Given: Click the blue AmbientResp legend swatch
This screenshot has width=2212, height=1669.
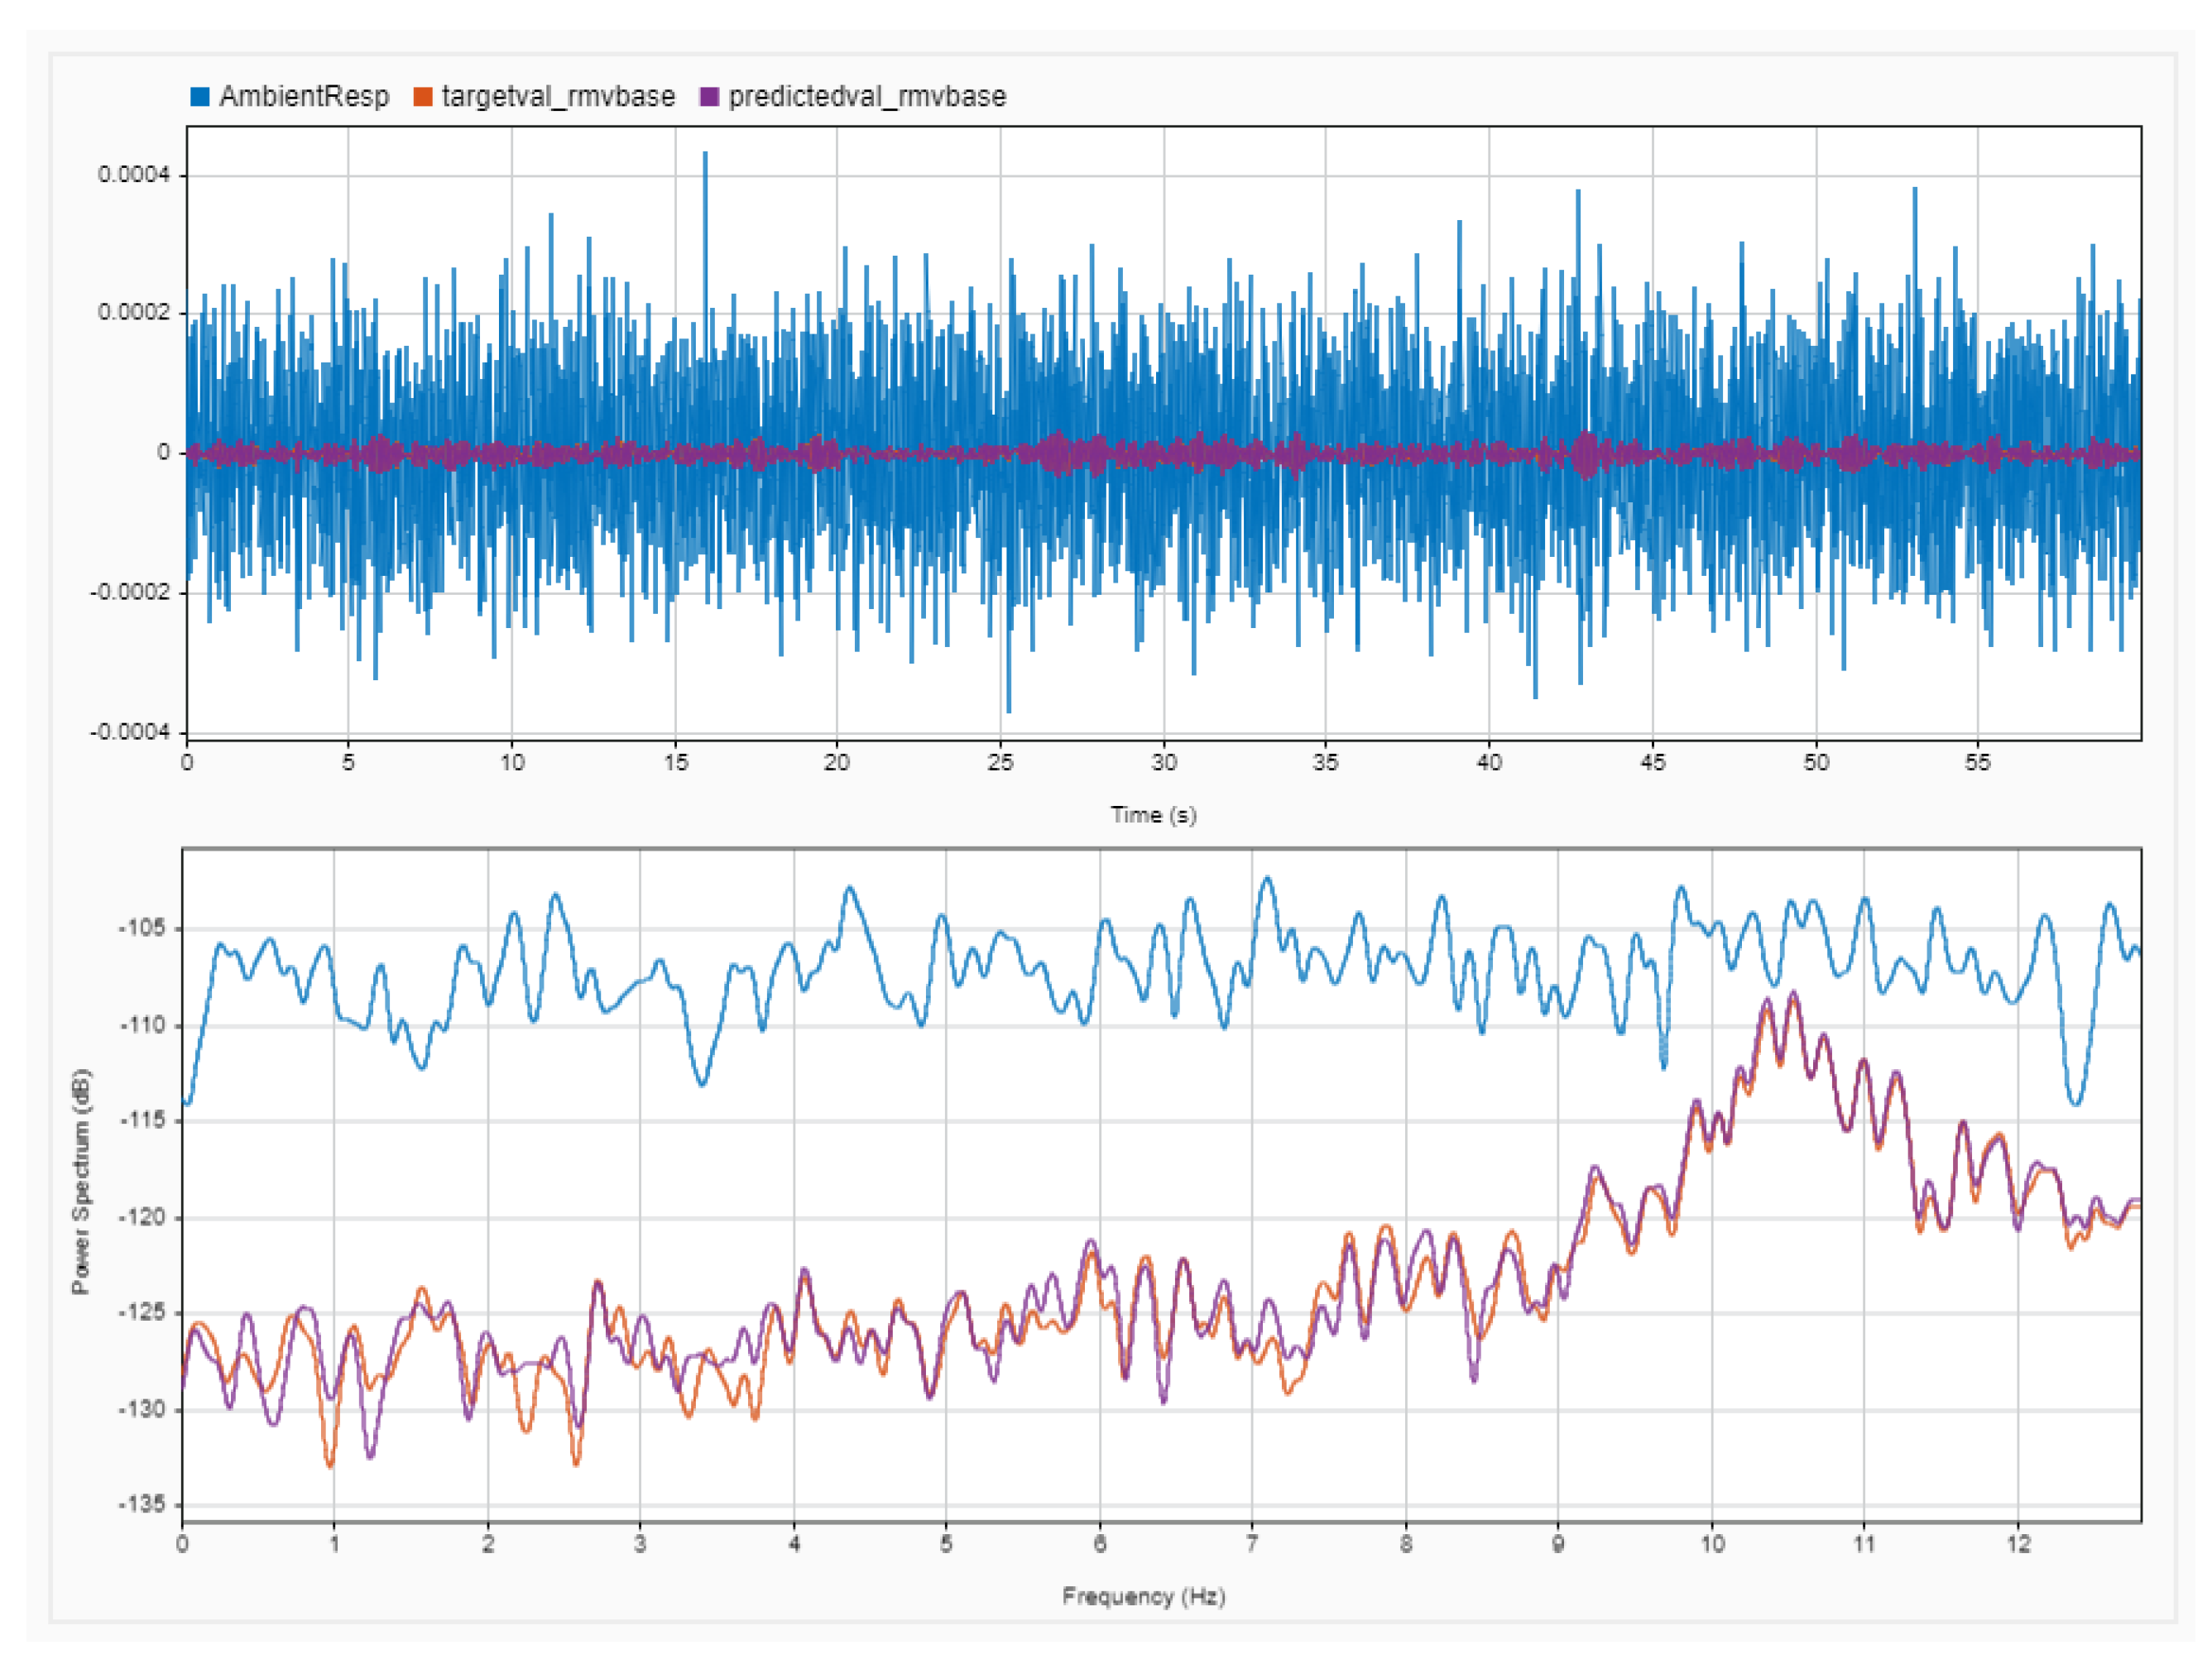Looking at the screenshot, I should [x=200, y=97].
